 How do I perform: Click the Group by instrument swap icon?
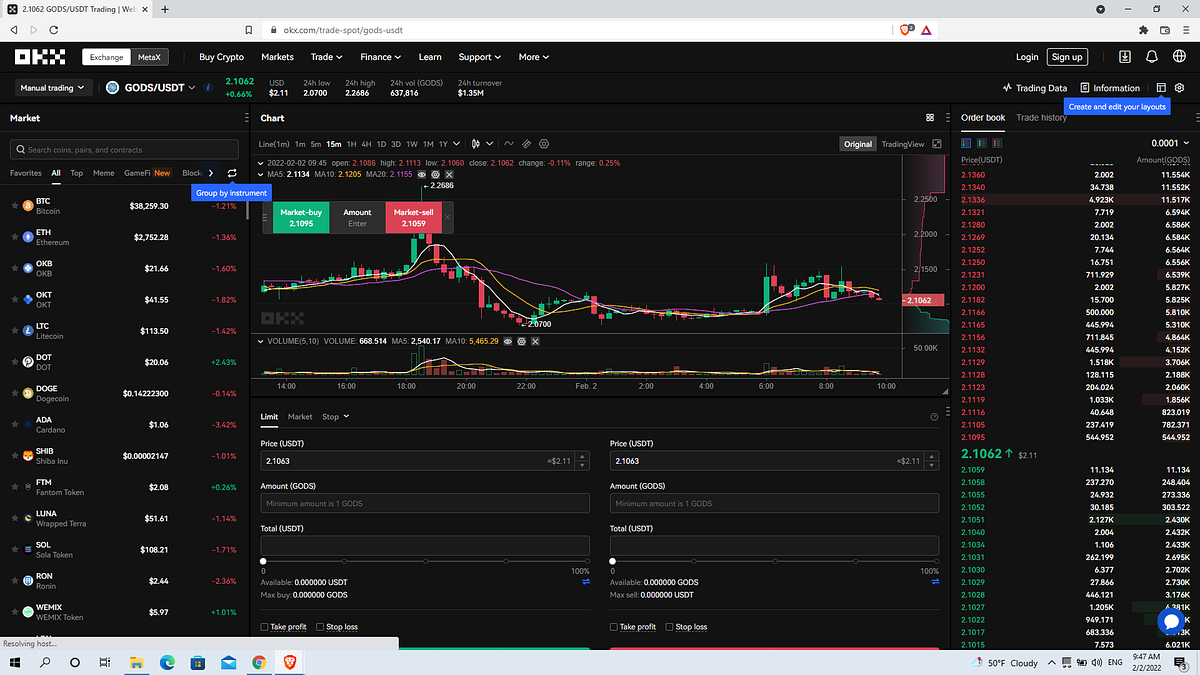point(232,173)
